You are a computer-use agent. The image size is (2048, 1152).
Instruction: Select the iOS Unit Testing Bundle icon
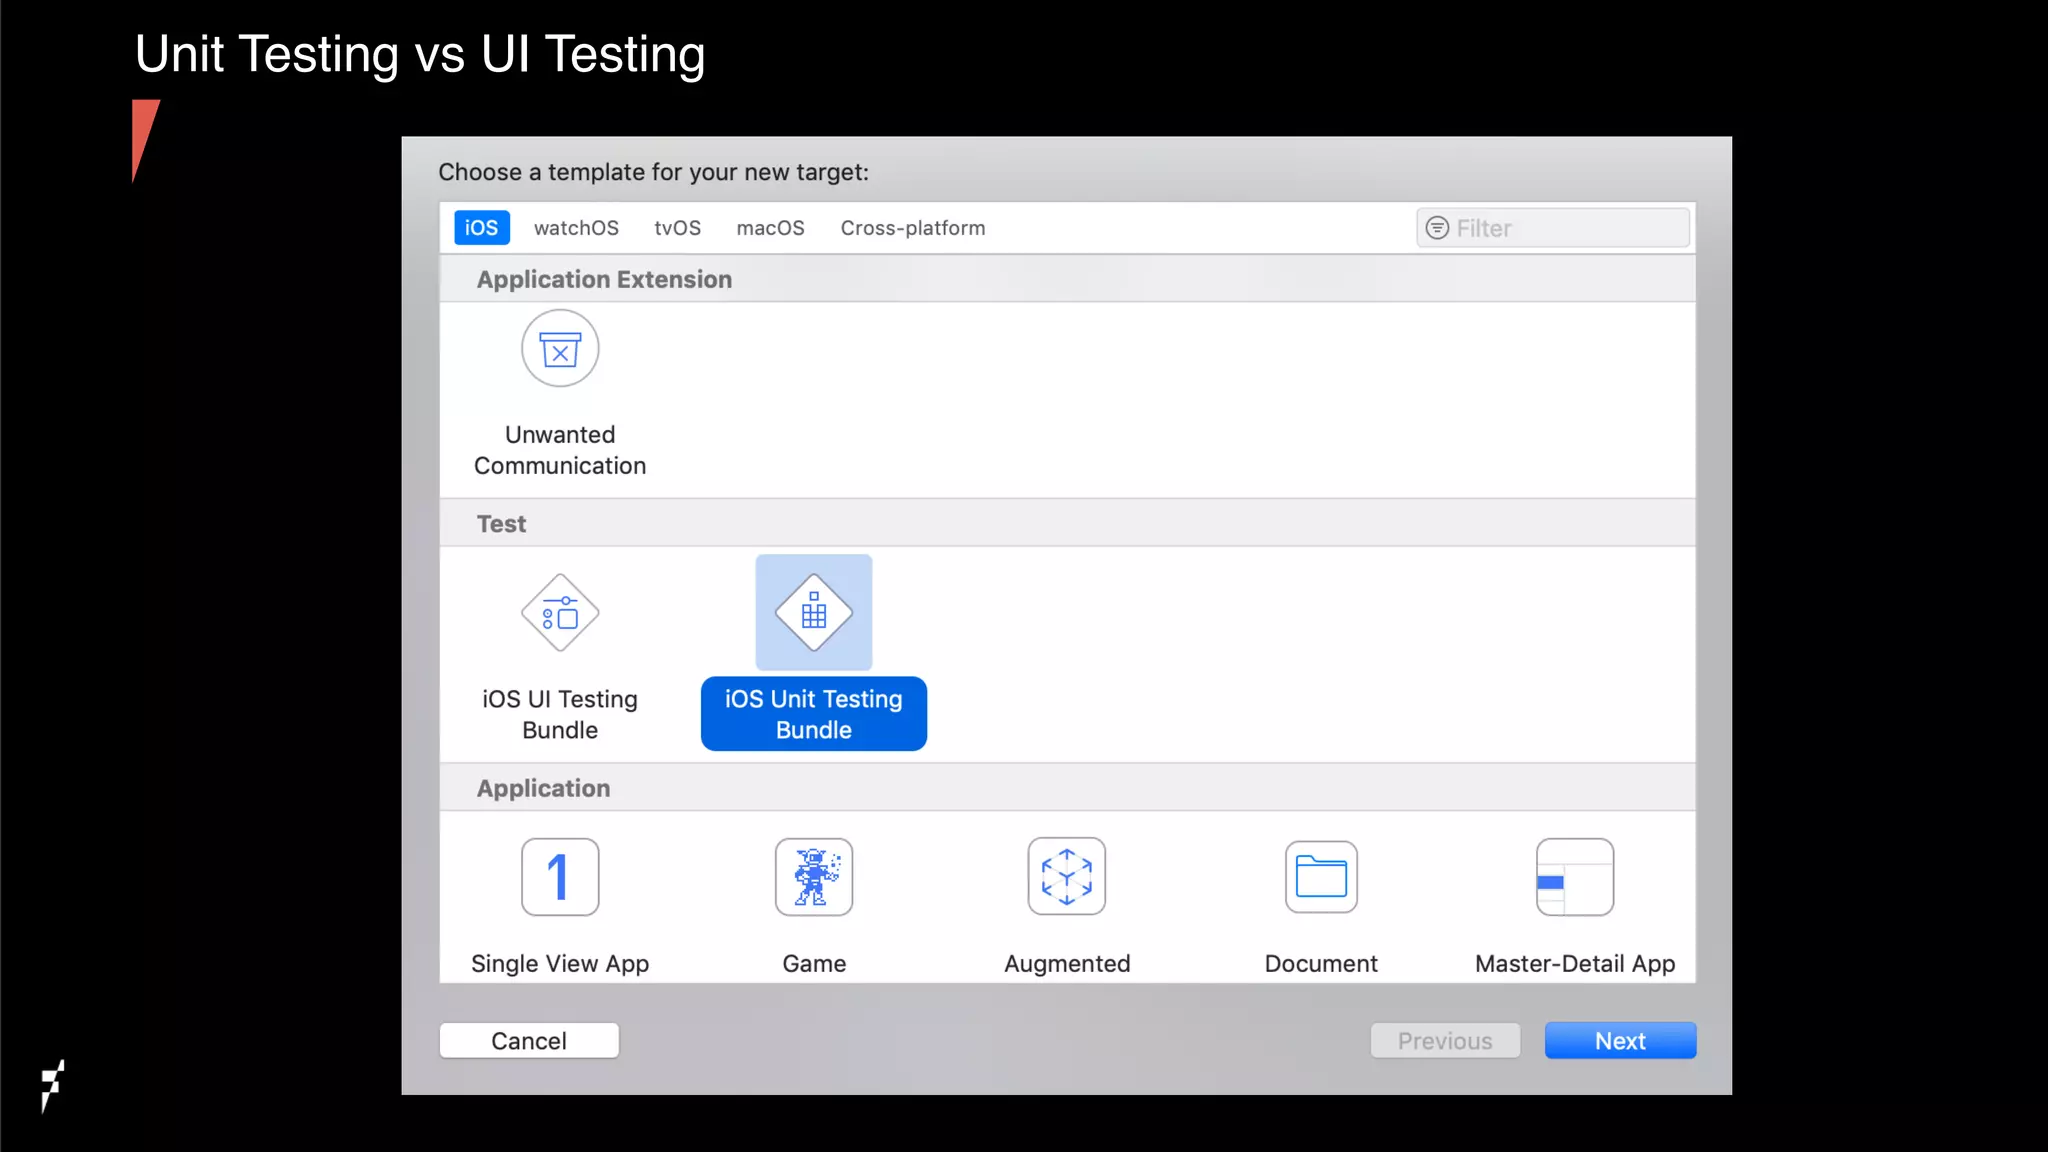(813, 613)
